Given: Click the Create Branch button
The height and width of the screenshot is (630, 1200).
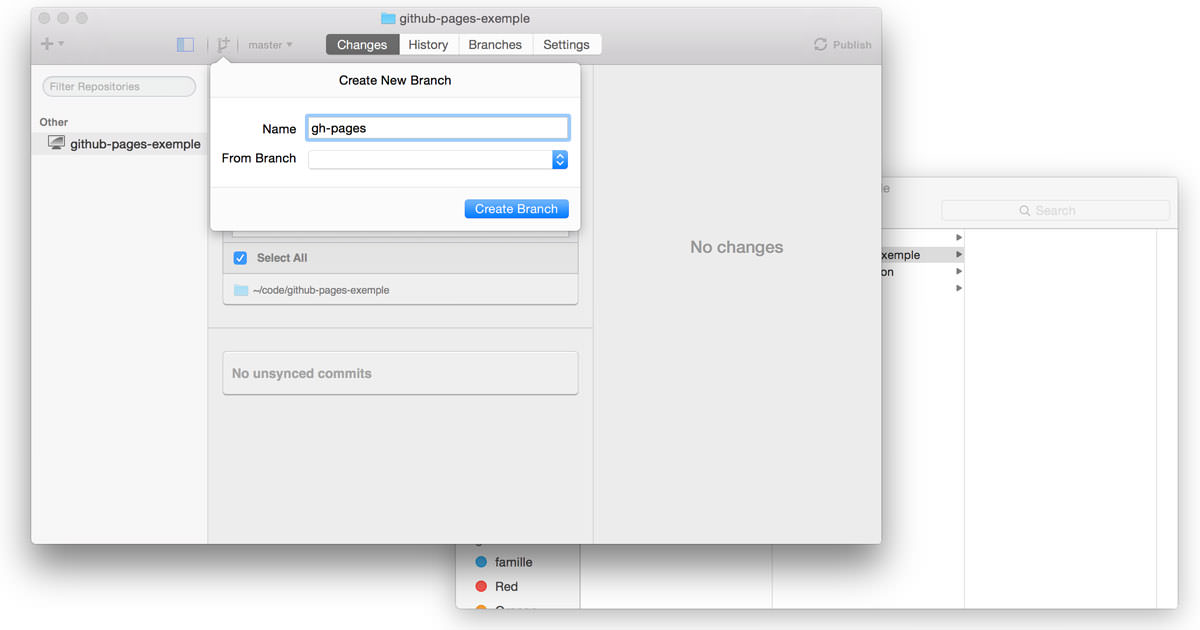Looking at the screenshot, I should point(516,209).
